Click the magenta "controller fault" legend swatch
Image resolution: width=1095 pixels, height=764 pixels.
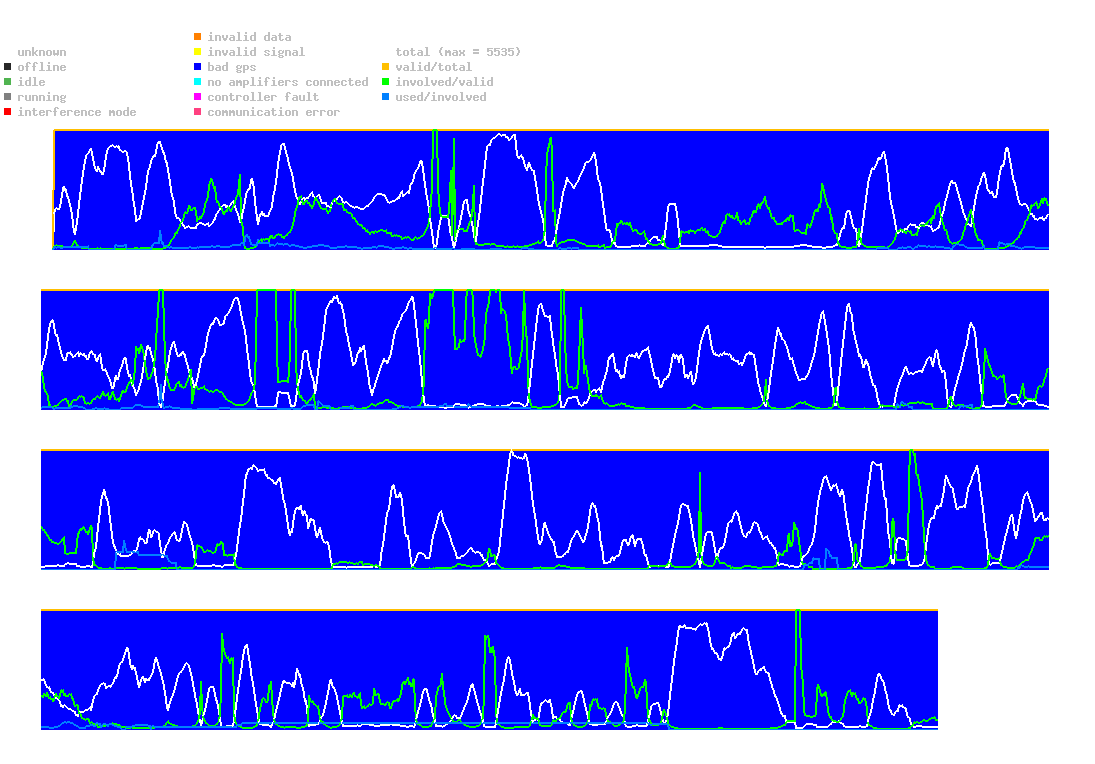coord(198,97)
